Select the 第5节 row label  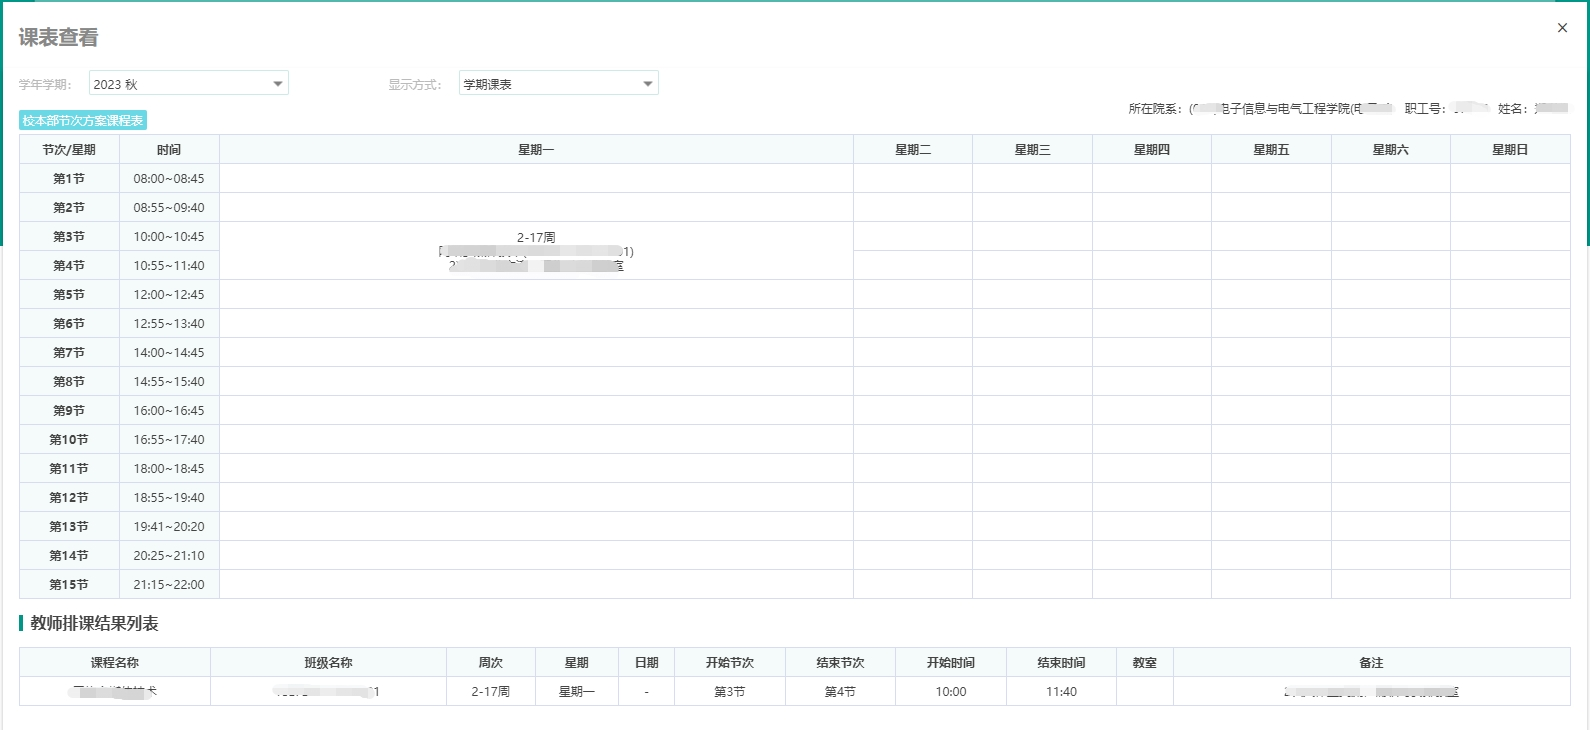[69, 294]
